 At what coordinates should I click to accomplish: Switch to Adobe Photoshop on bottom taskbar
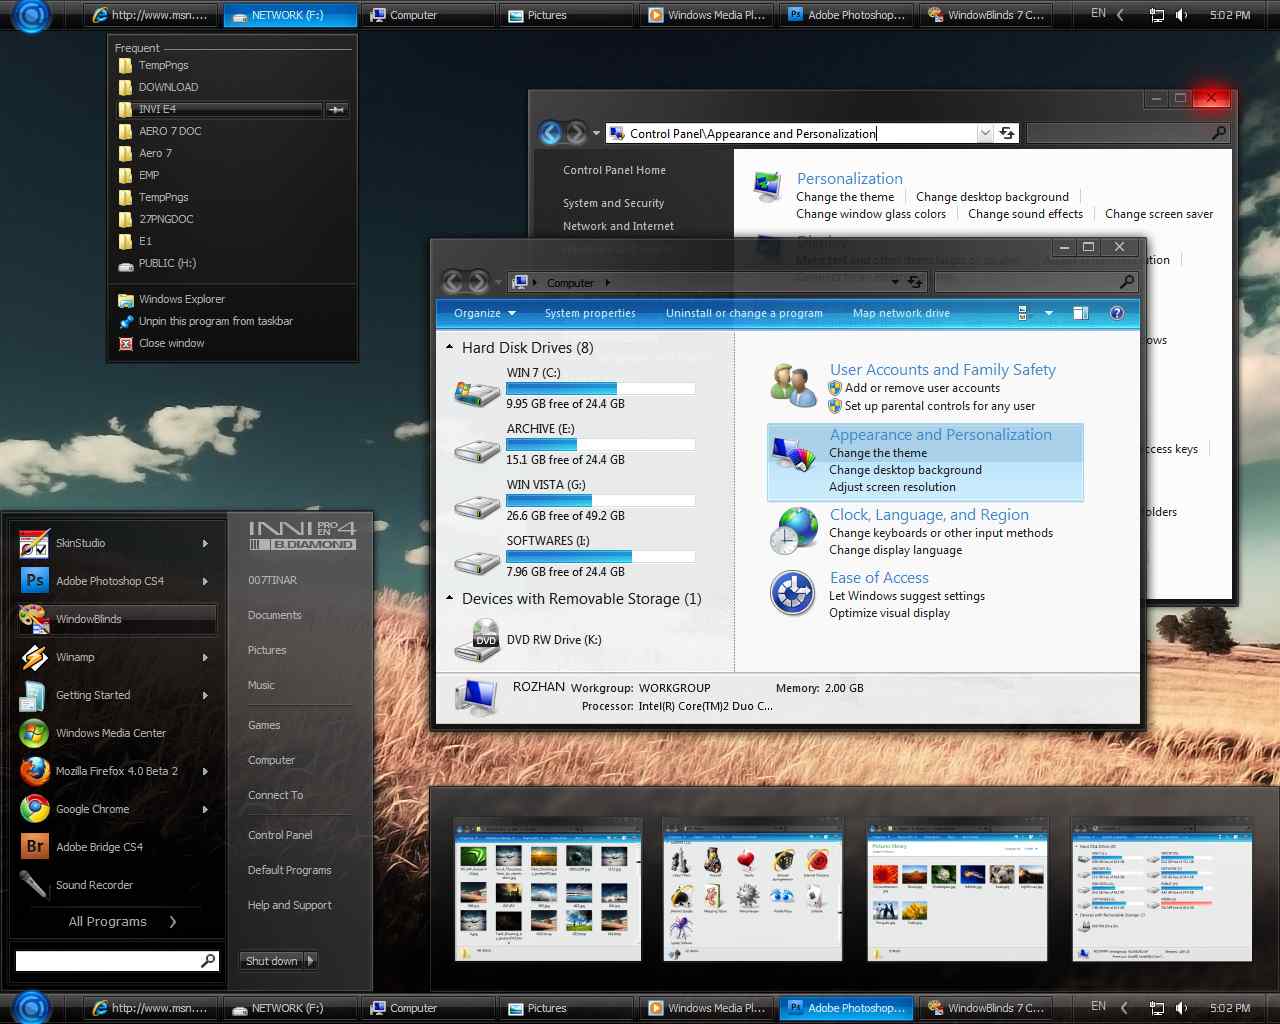[846, 1008]
